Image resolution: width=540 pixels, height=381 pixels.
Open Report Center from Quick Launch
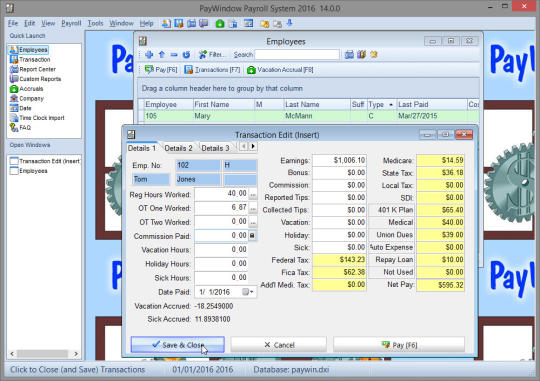33,69
